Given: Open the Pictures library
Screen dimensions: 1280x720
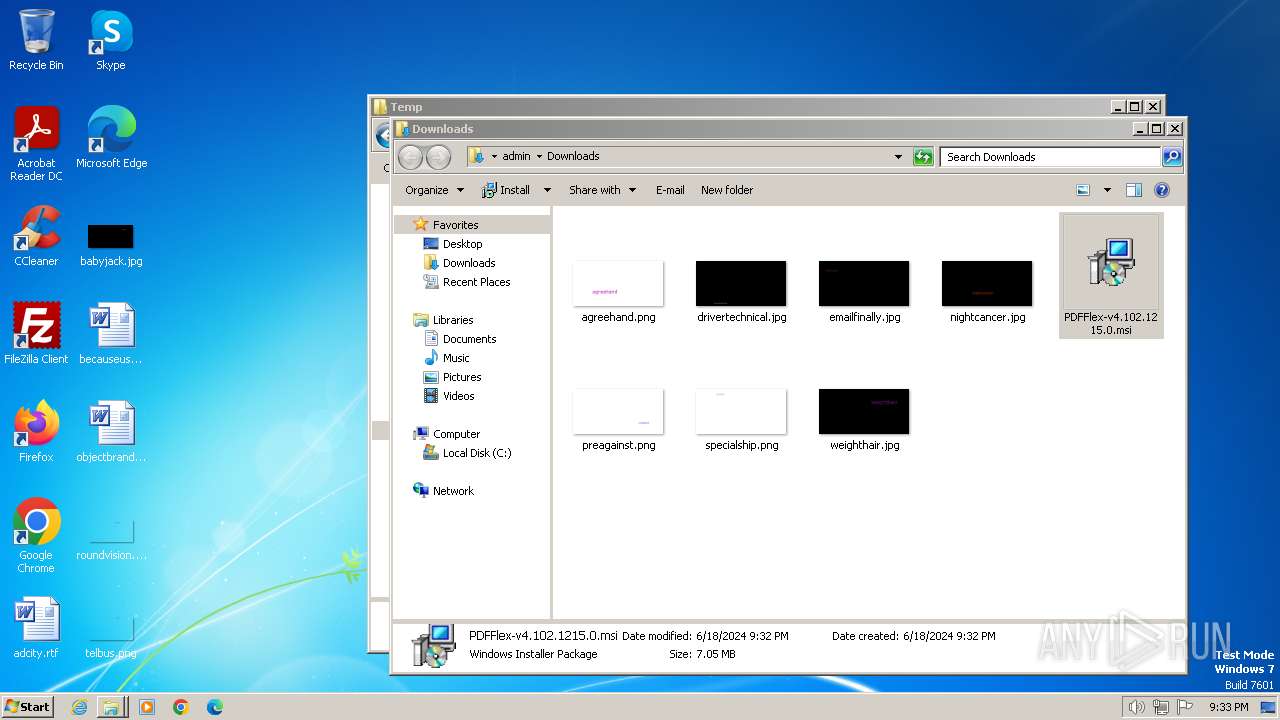Looking at the screenshot, I should 462,377.
